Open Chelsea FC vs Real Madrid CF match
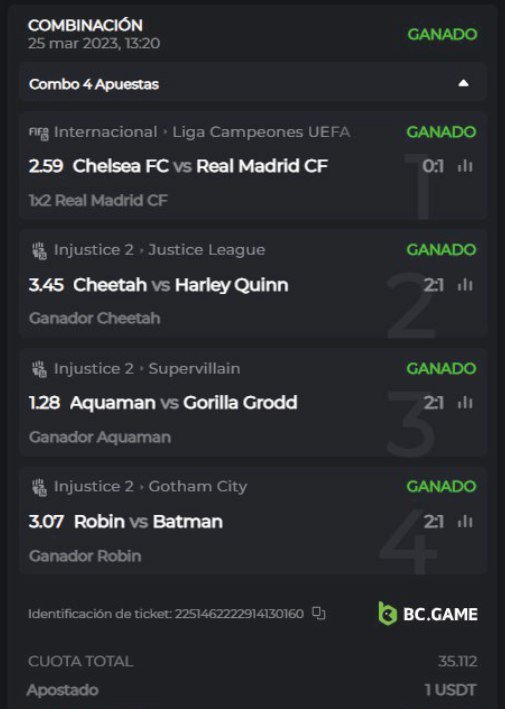The height and width of the screenshot is (709, 505). 200,166
